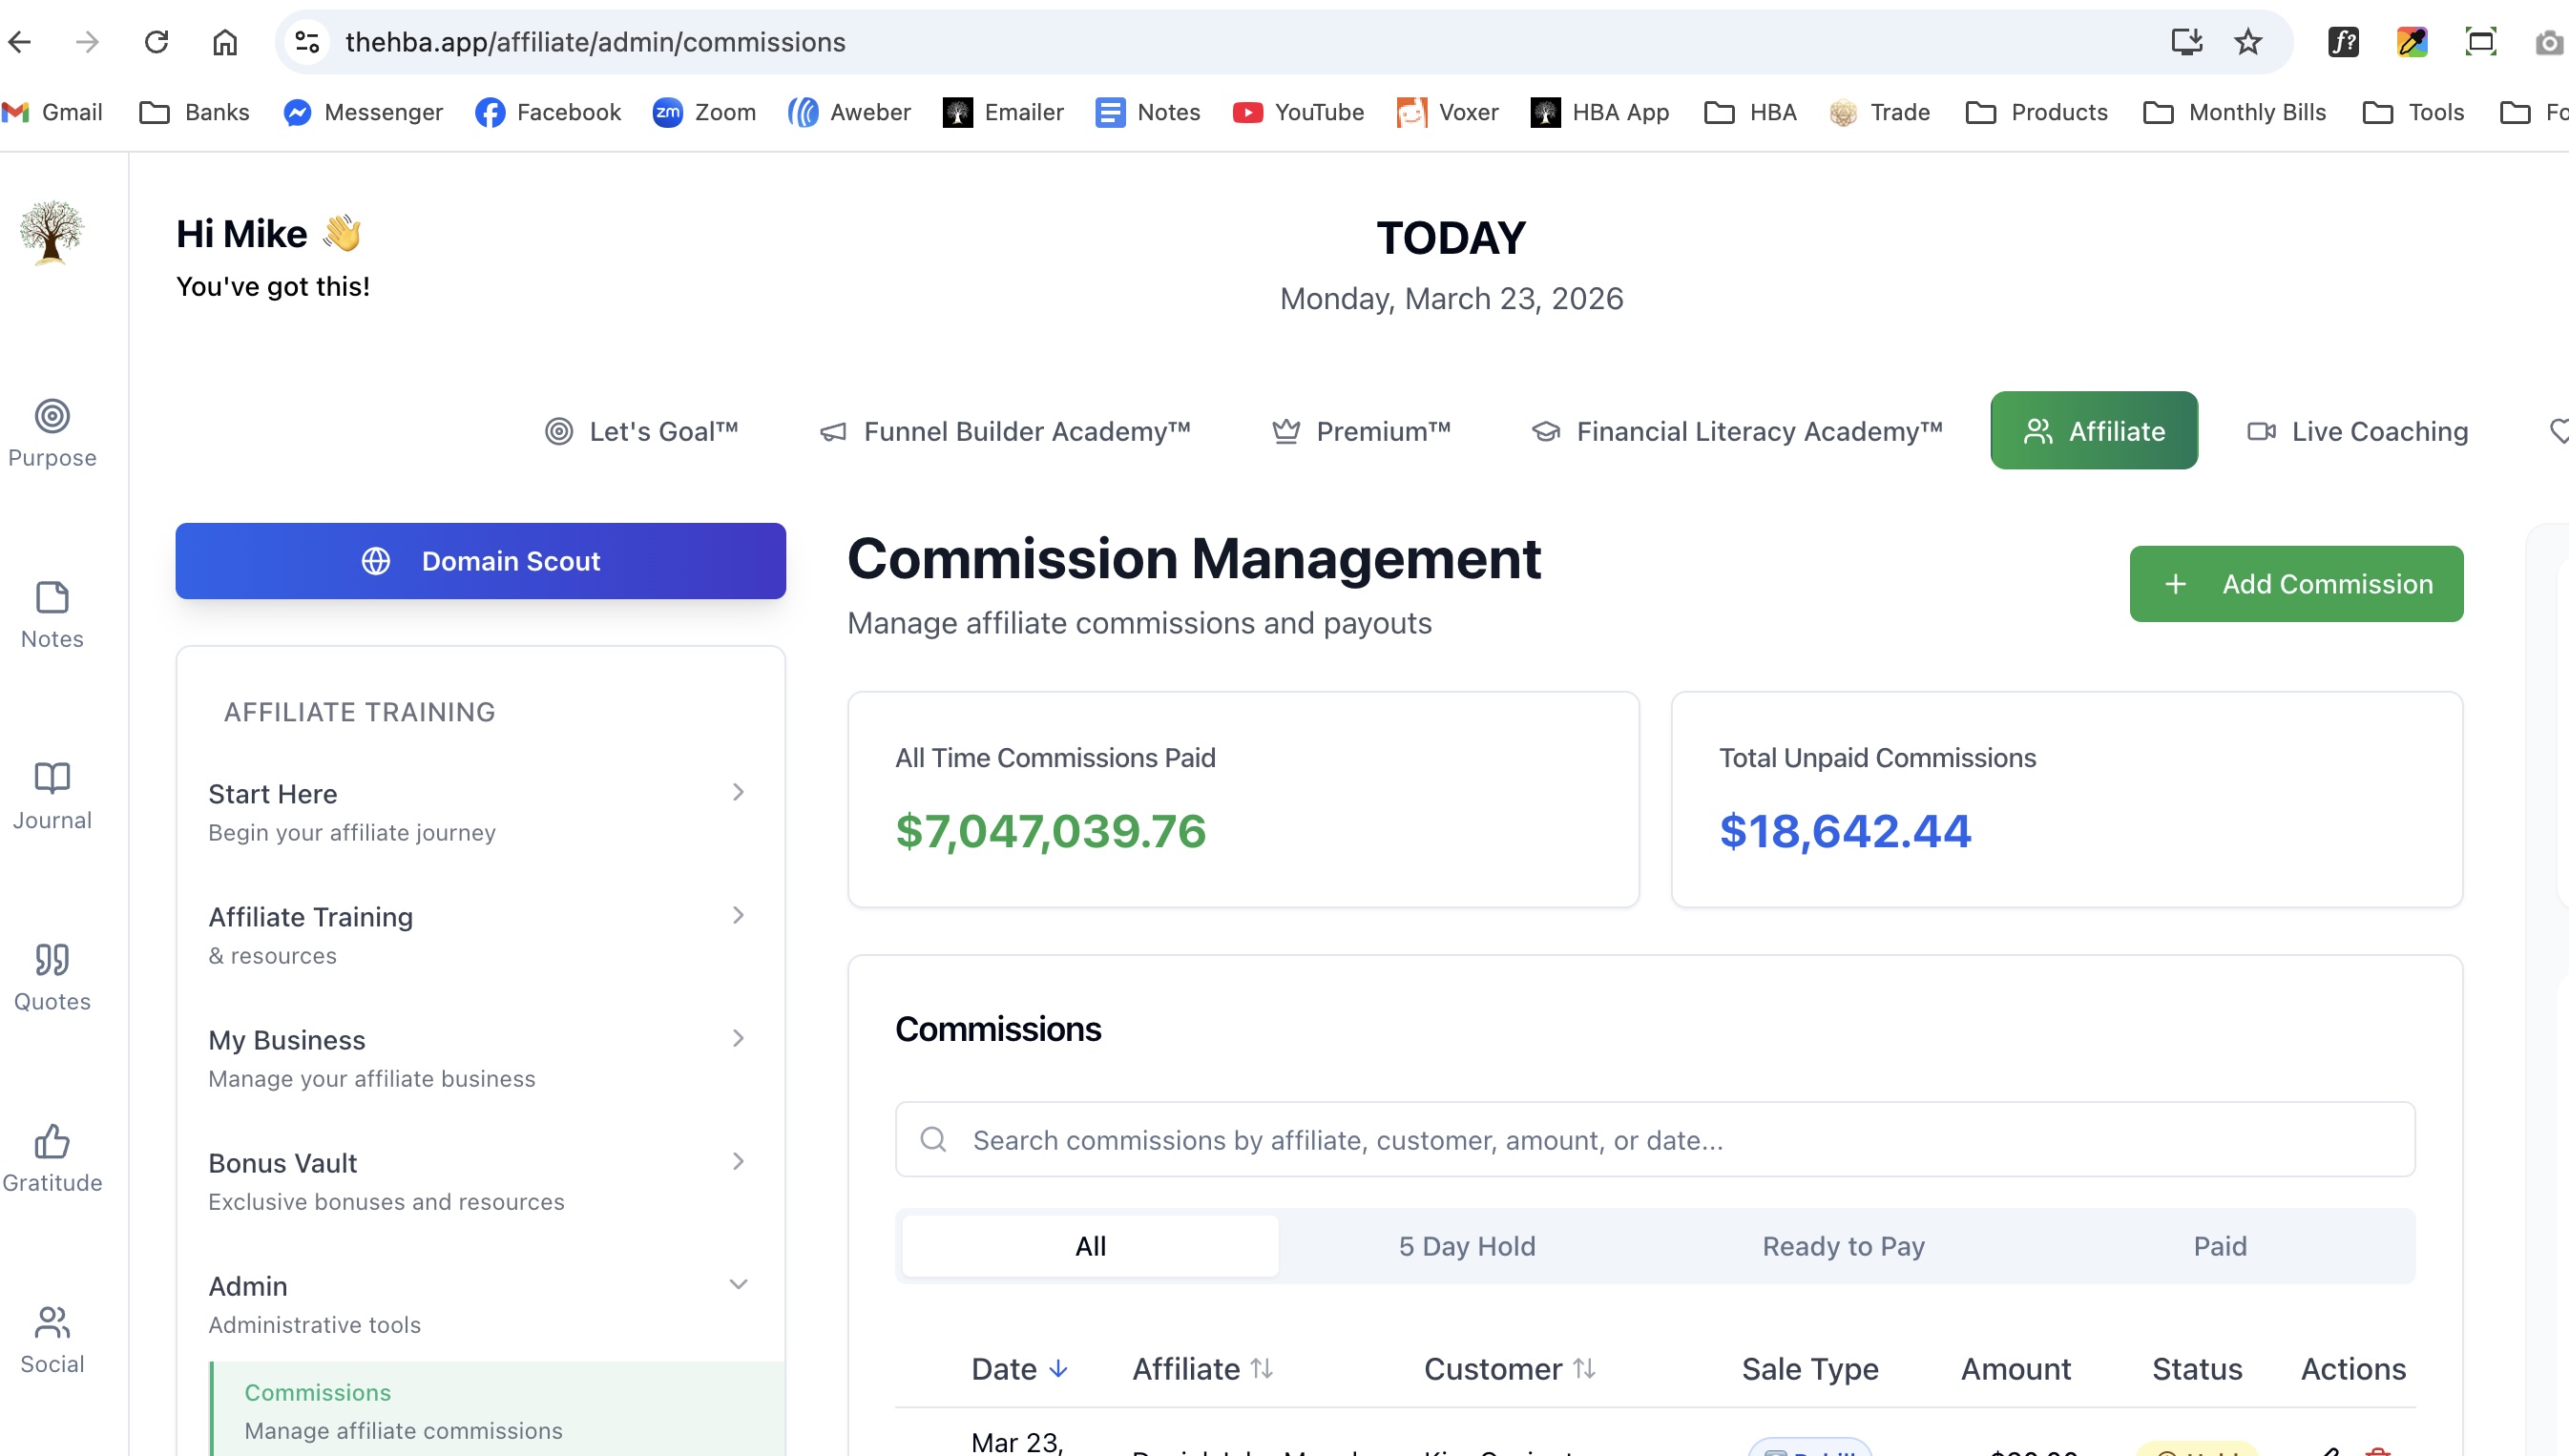This screenshot has height=1456, width=2569.
Task: Click the browser reload icon
Action: coord(156,42)
